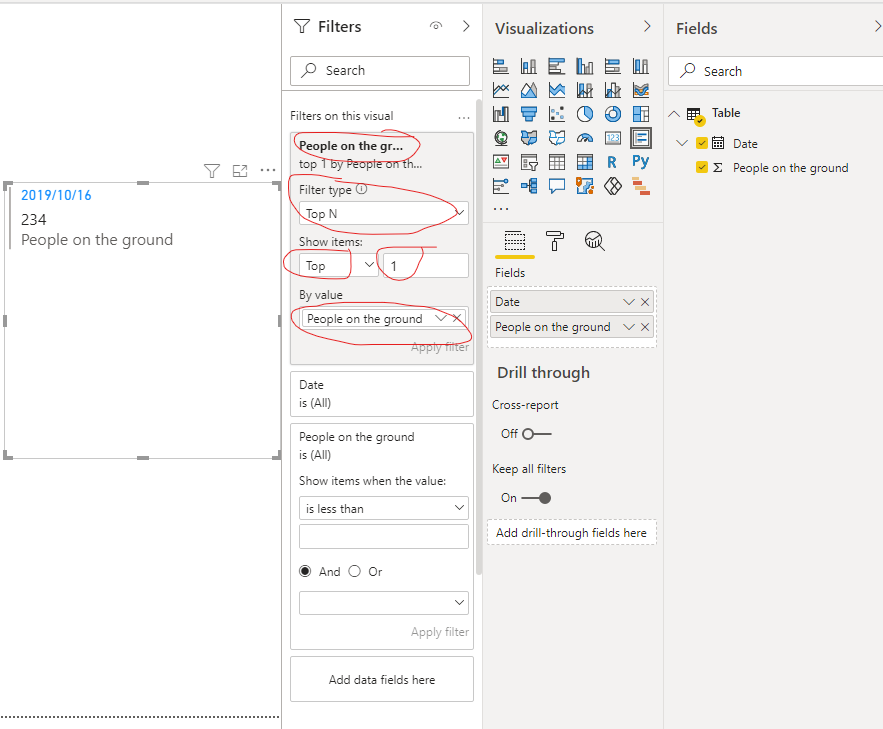This screenshot has width=883, height=729.
Task: Choose the Pie chart visual
Action: (585, 114)
